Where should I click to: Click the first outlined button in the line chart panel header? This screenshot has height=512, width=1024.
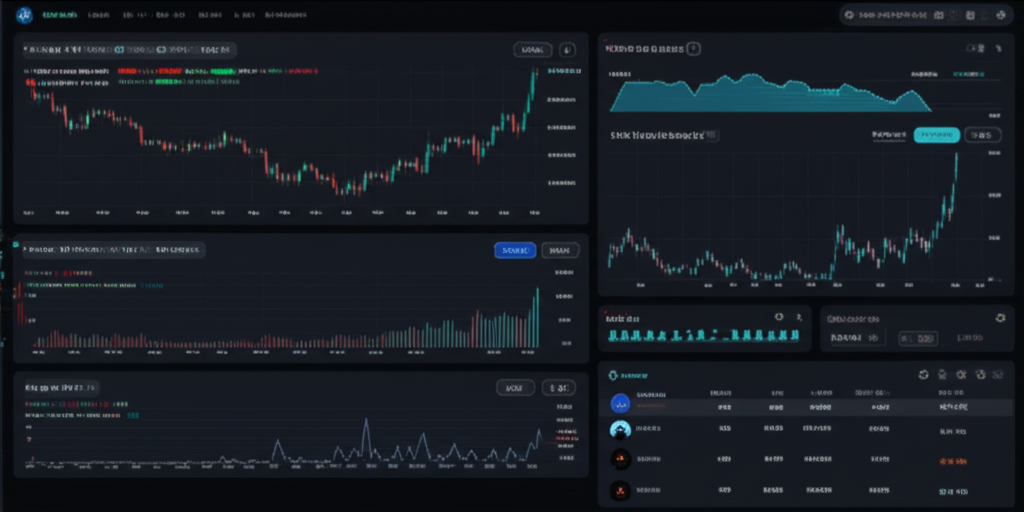click(x=515, y=388)
